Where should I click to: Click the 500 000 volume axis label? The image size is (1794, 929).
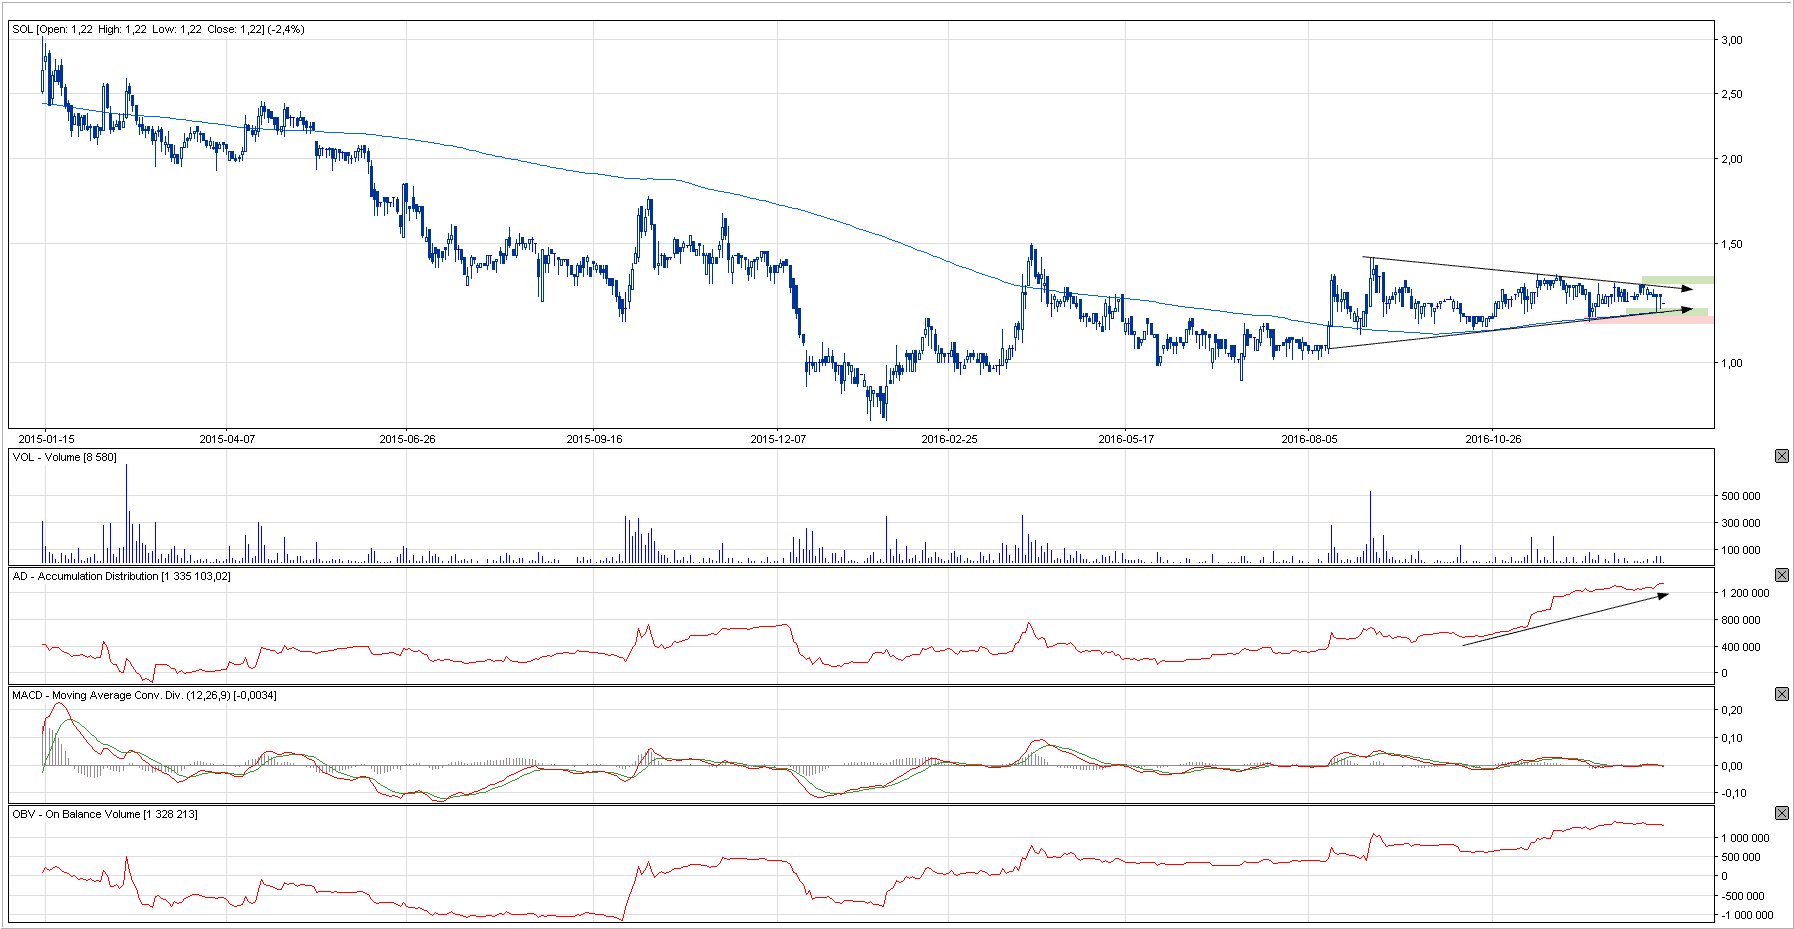click(1740, 496)
